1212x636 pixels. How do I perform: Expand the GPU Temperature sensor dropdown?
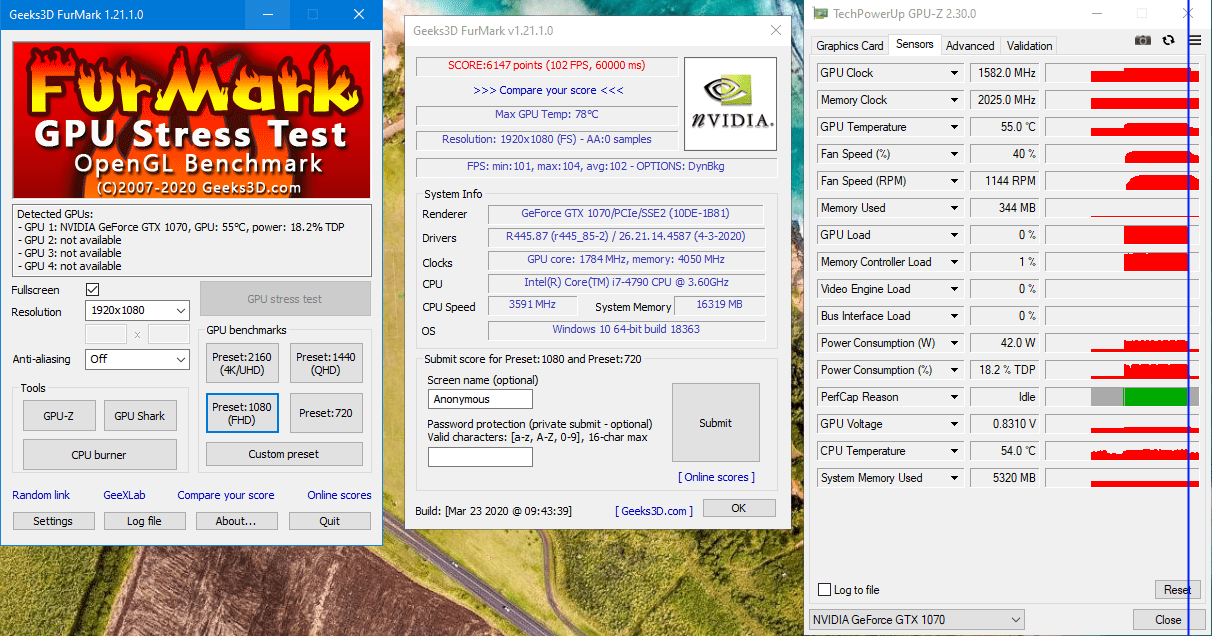click(954, 127)
